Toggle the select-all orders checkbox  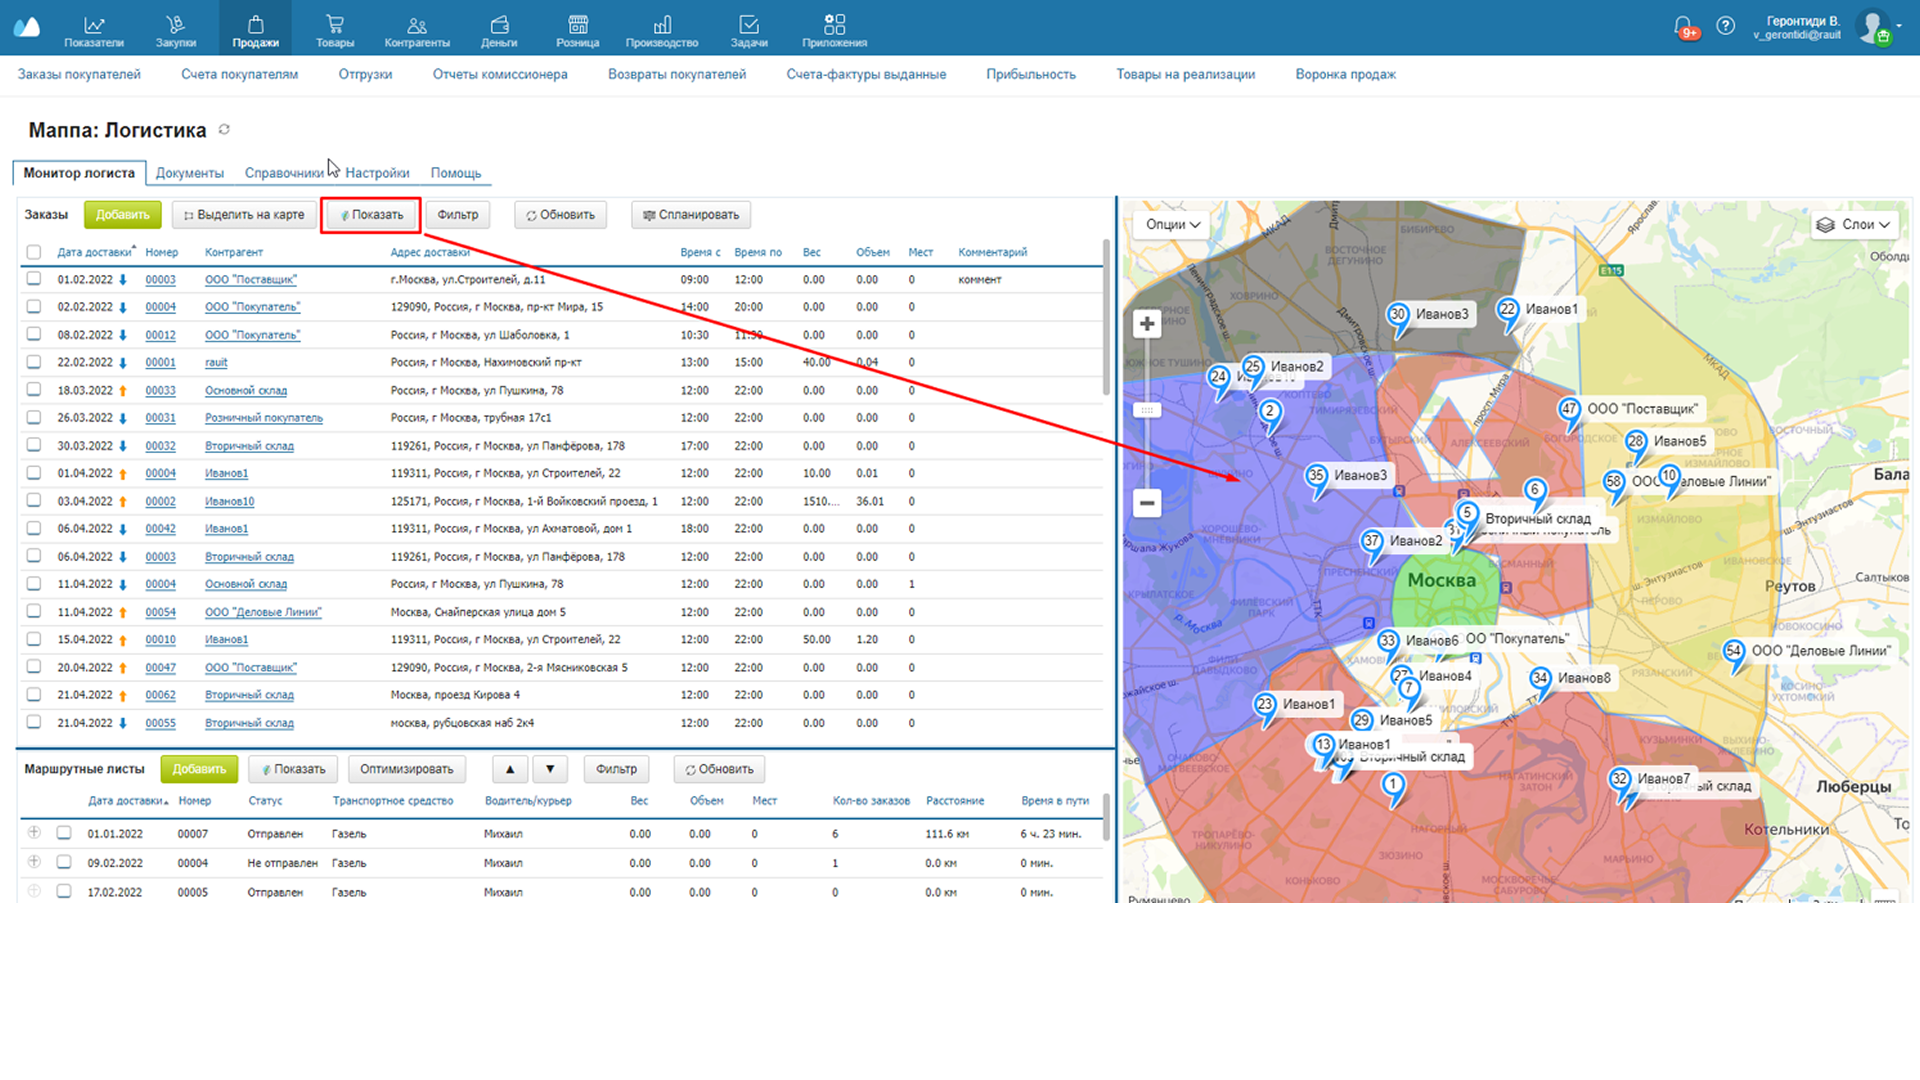pos(34,252)
